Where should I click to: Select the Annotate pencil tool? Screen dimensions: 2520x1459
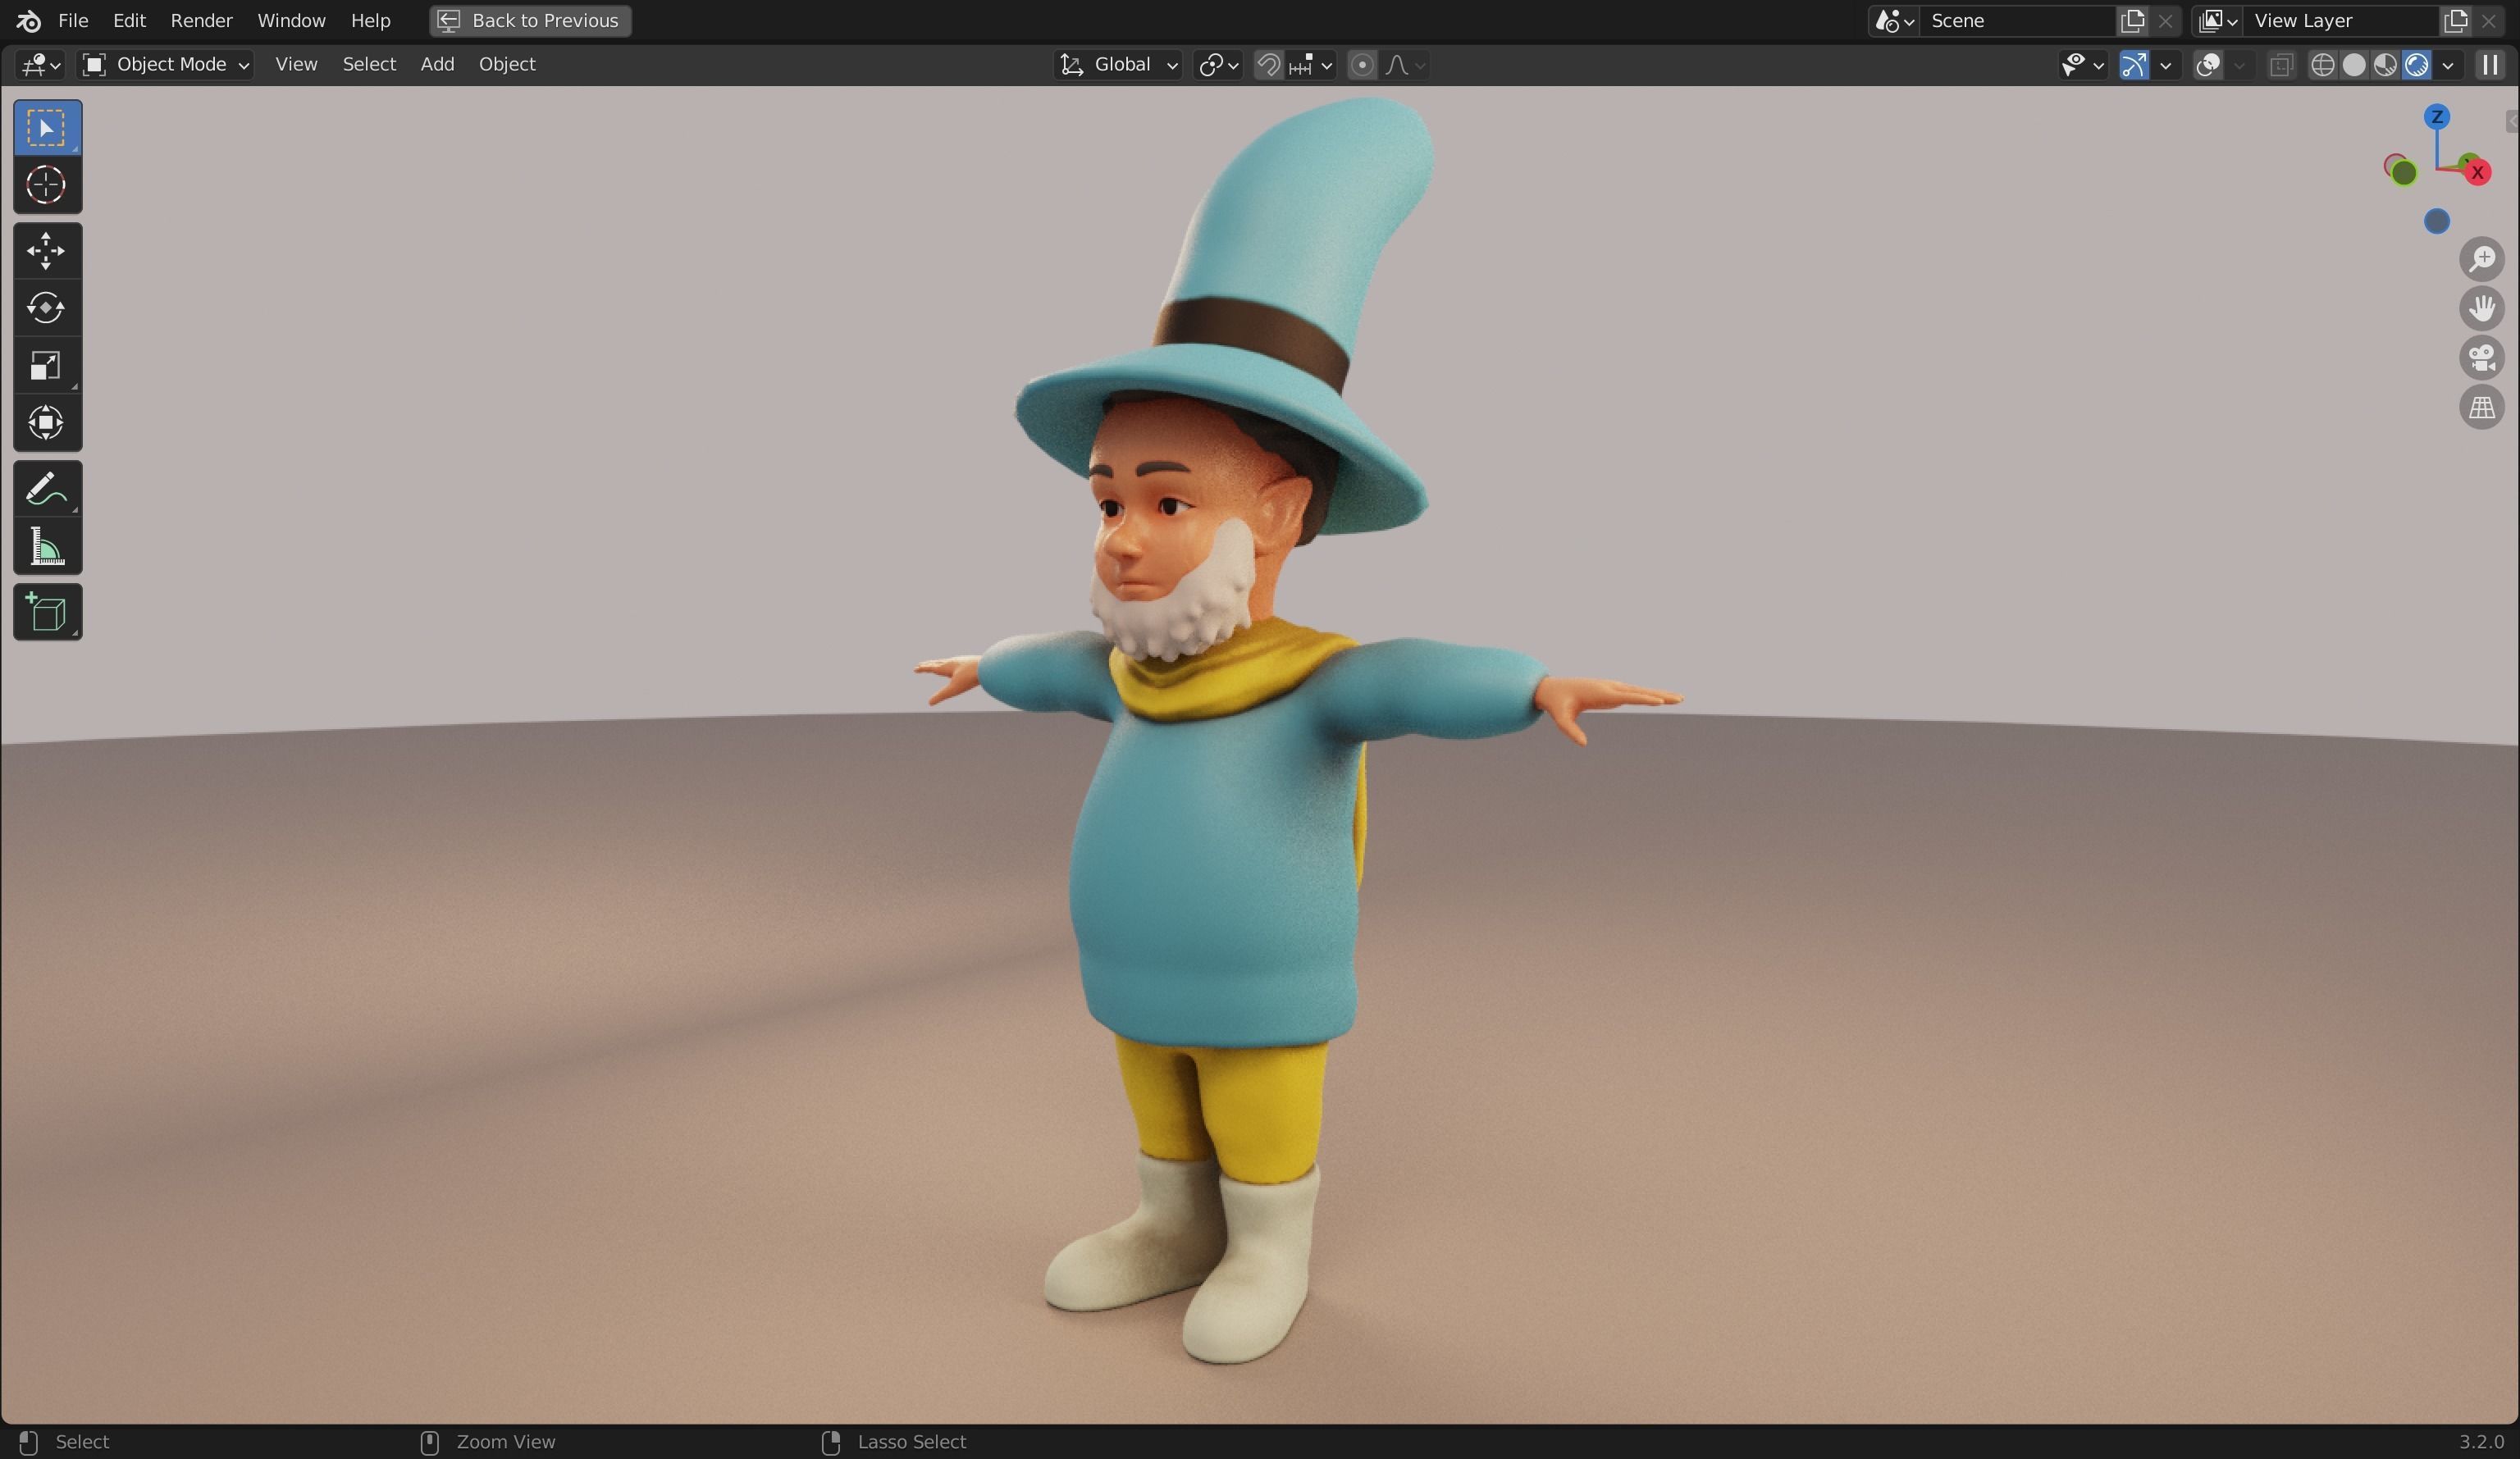point(46,489)
